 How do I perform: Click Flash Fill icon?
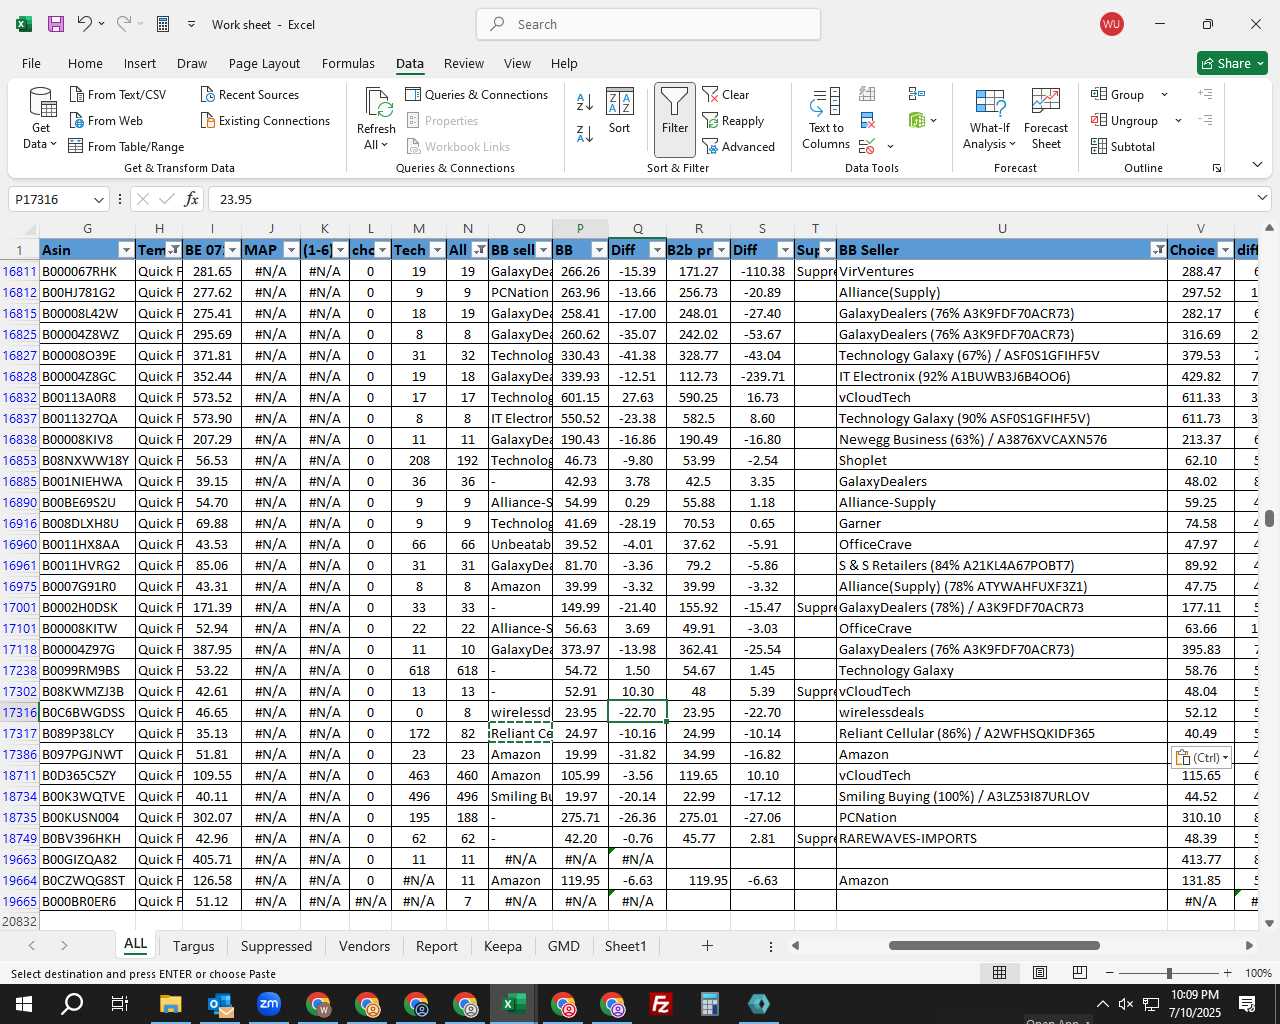(x=867, y=94)
